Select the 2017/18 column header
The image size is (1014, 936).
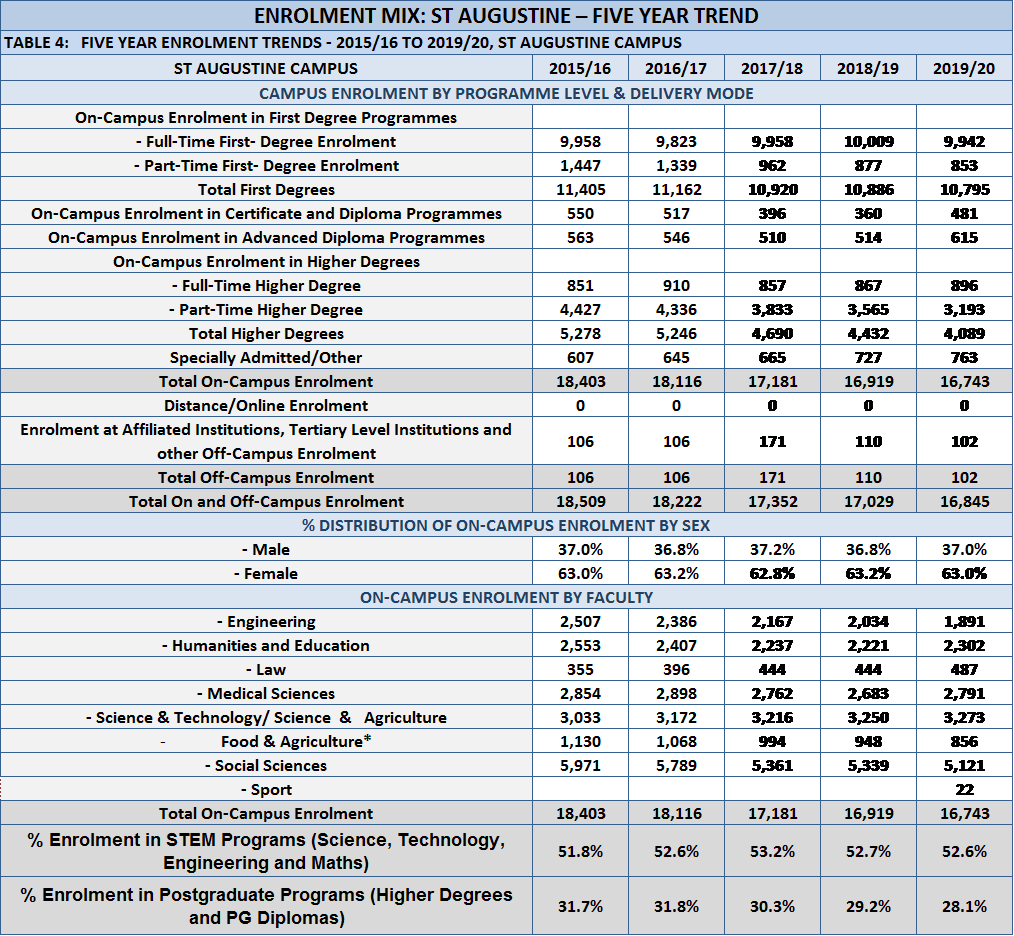click(772, 69)
